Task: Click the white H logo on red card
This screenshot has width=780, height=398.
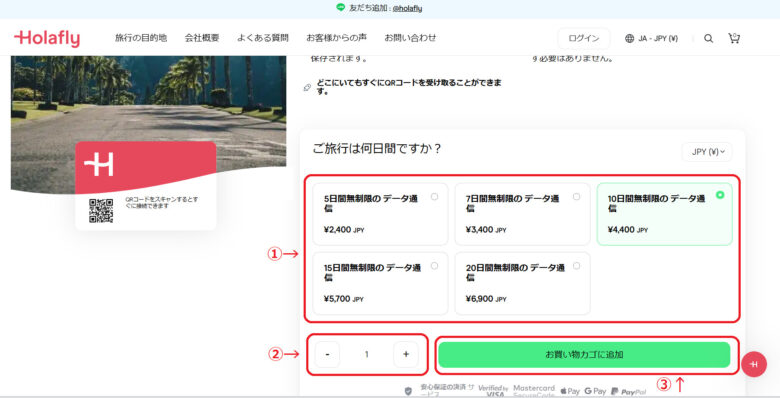Action: pos(99,165)
